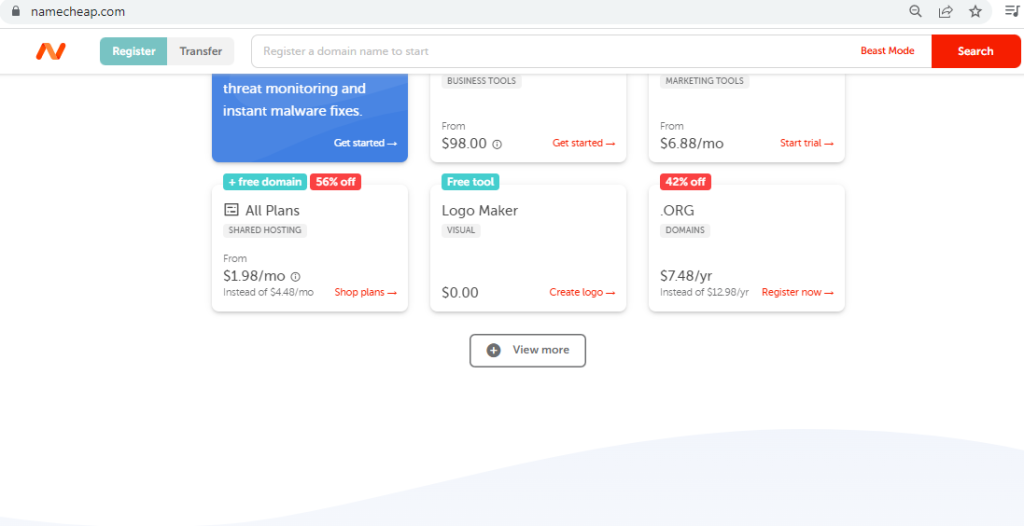Click the '+ free domain' badge

265,182
